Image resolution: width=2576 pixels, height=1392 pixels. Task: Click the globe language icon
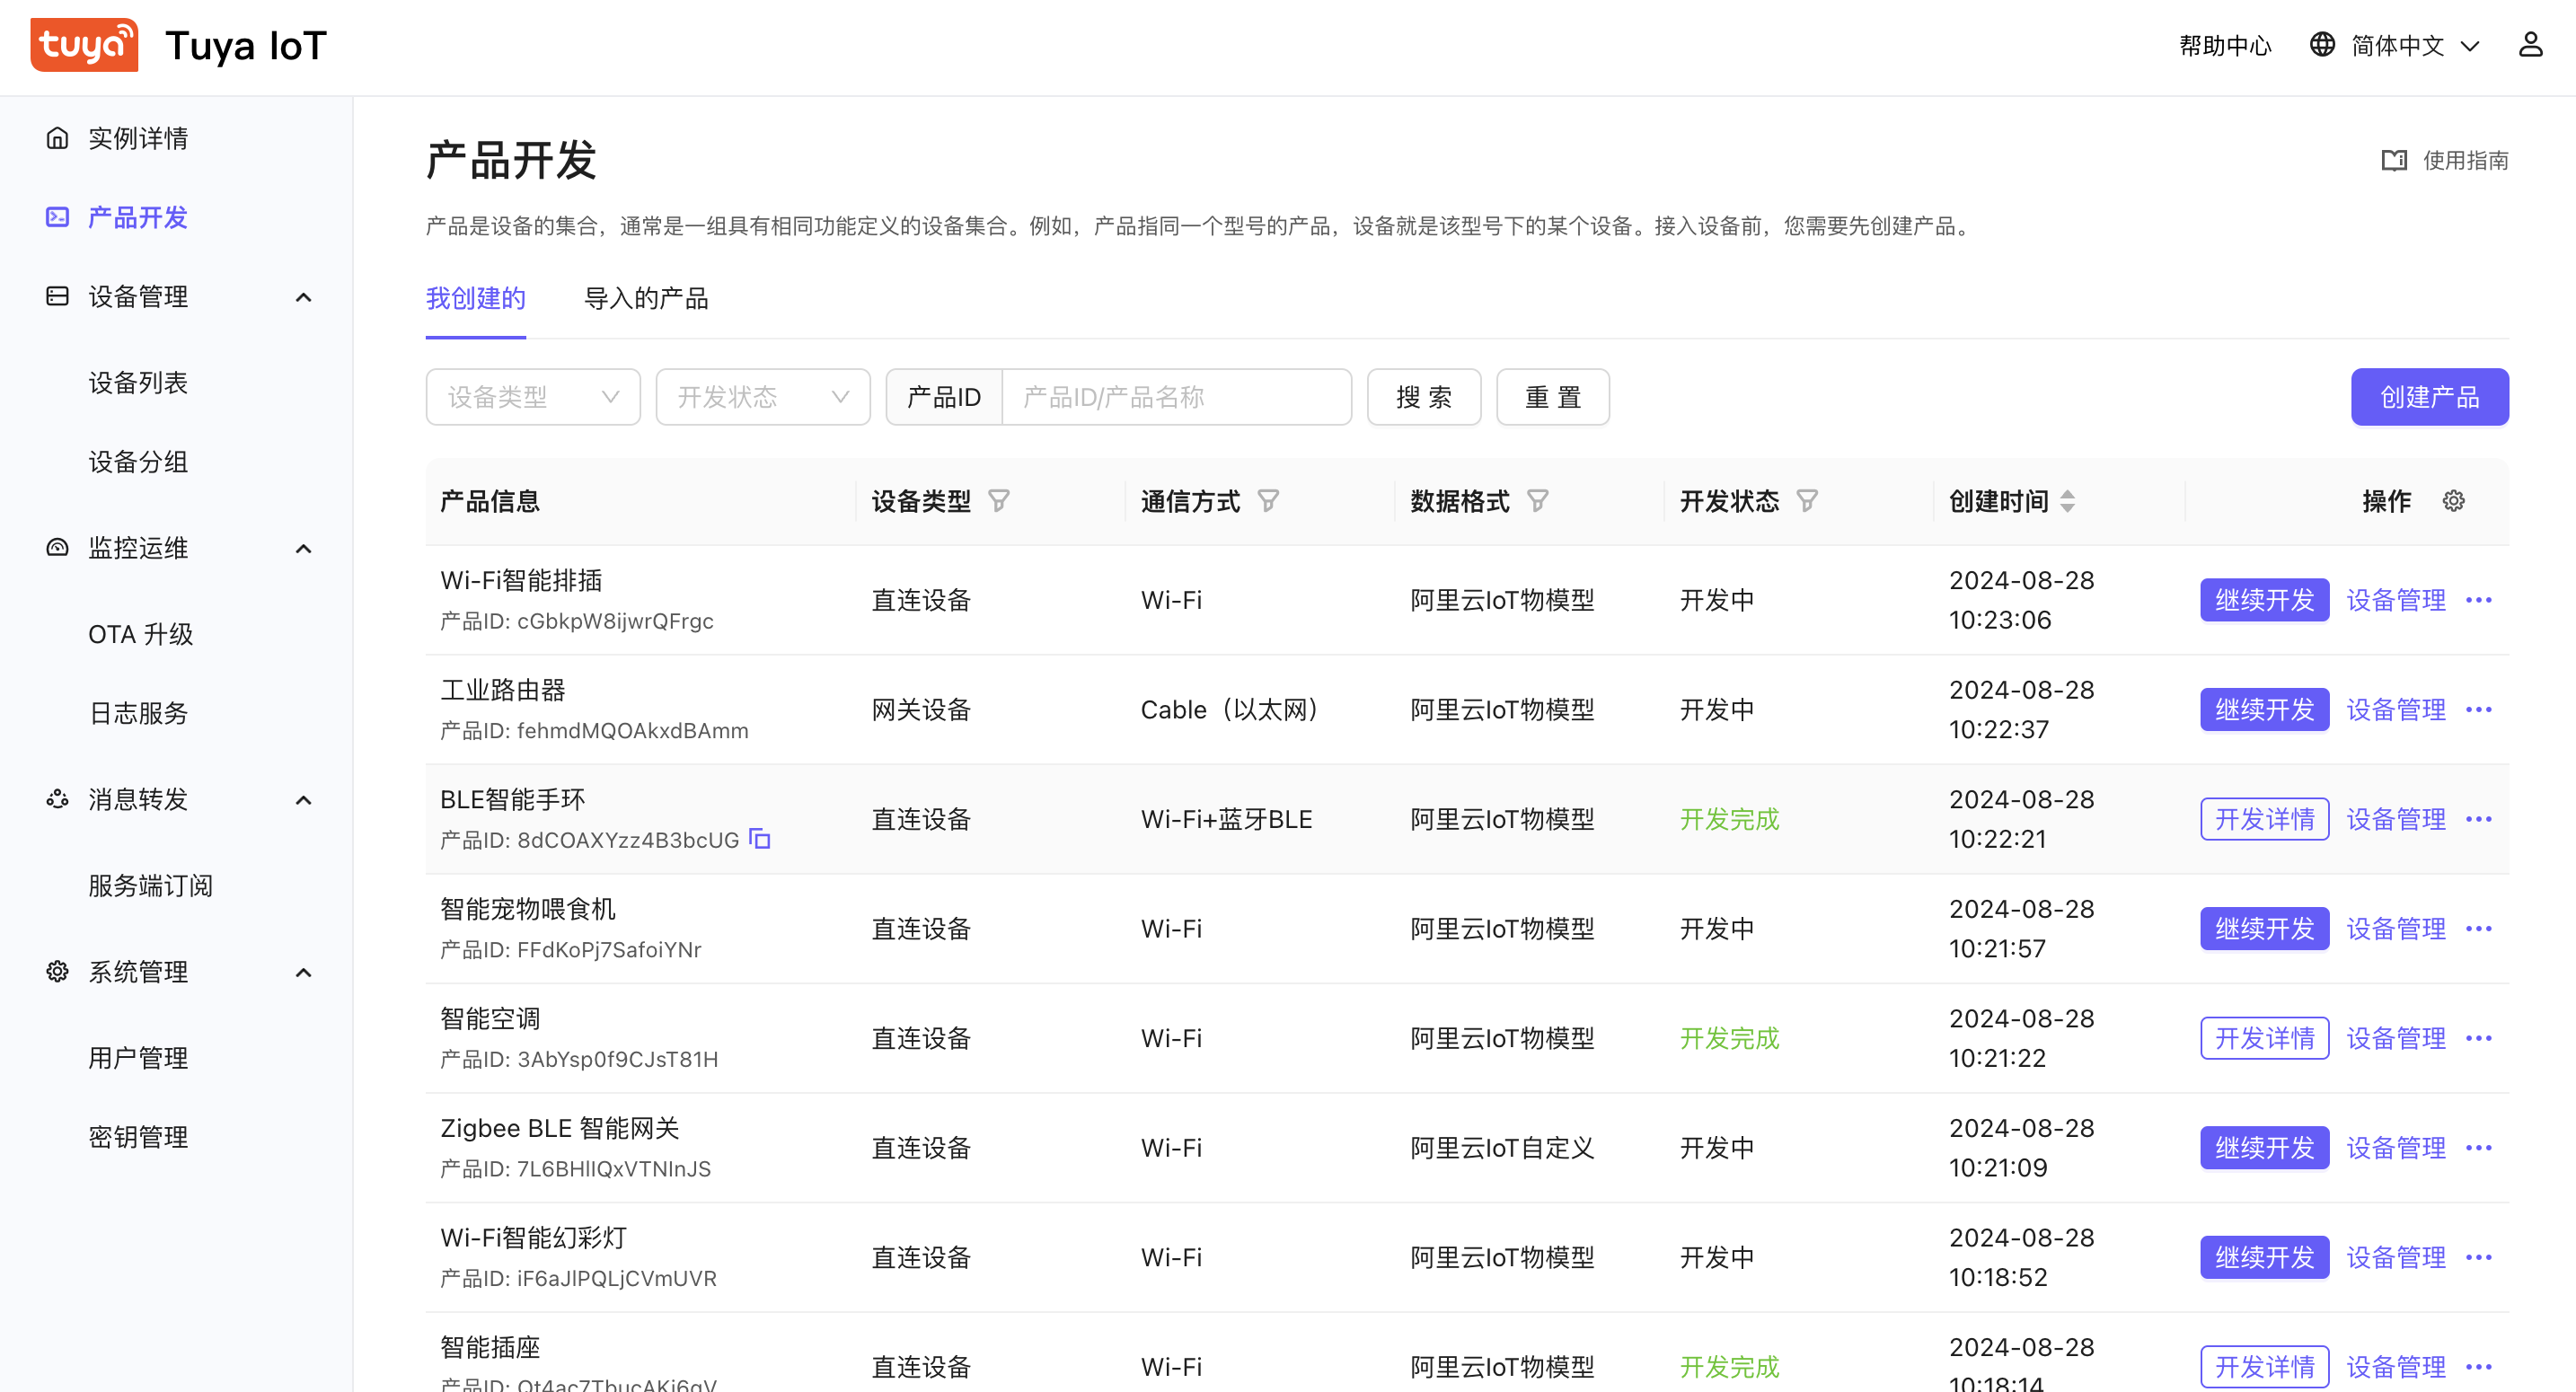click(x=2322, y=45)
